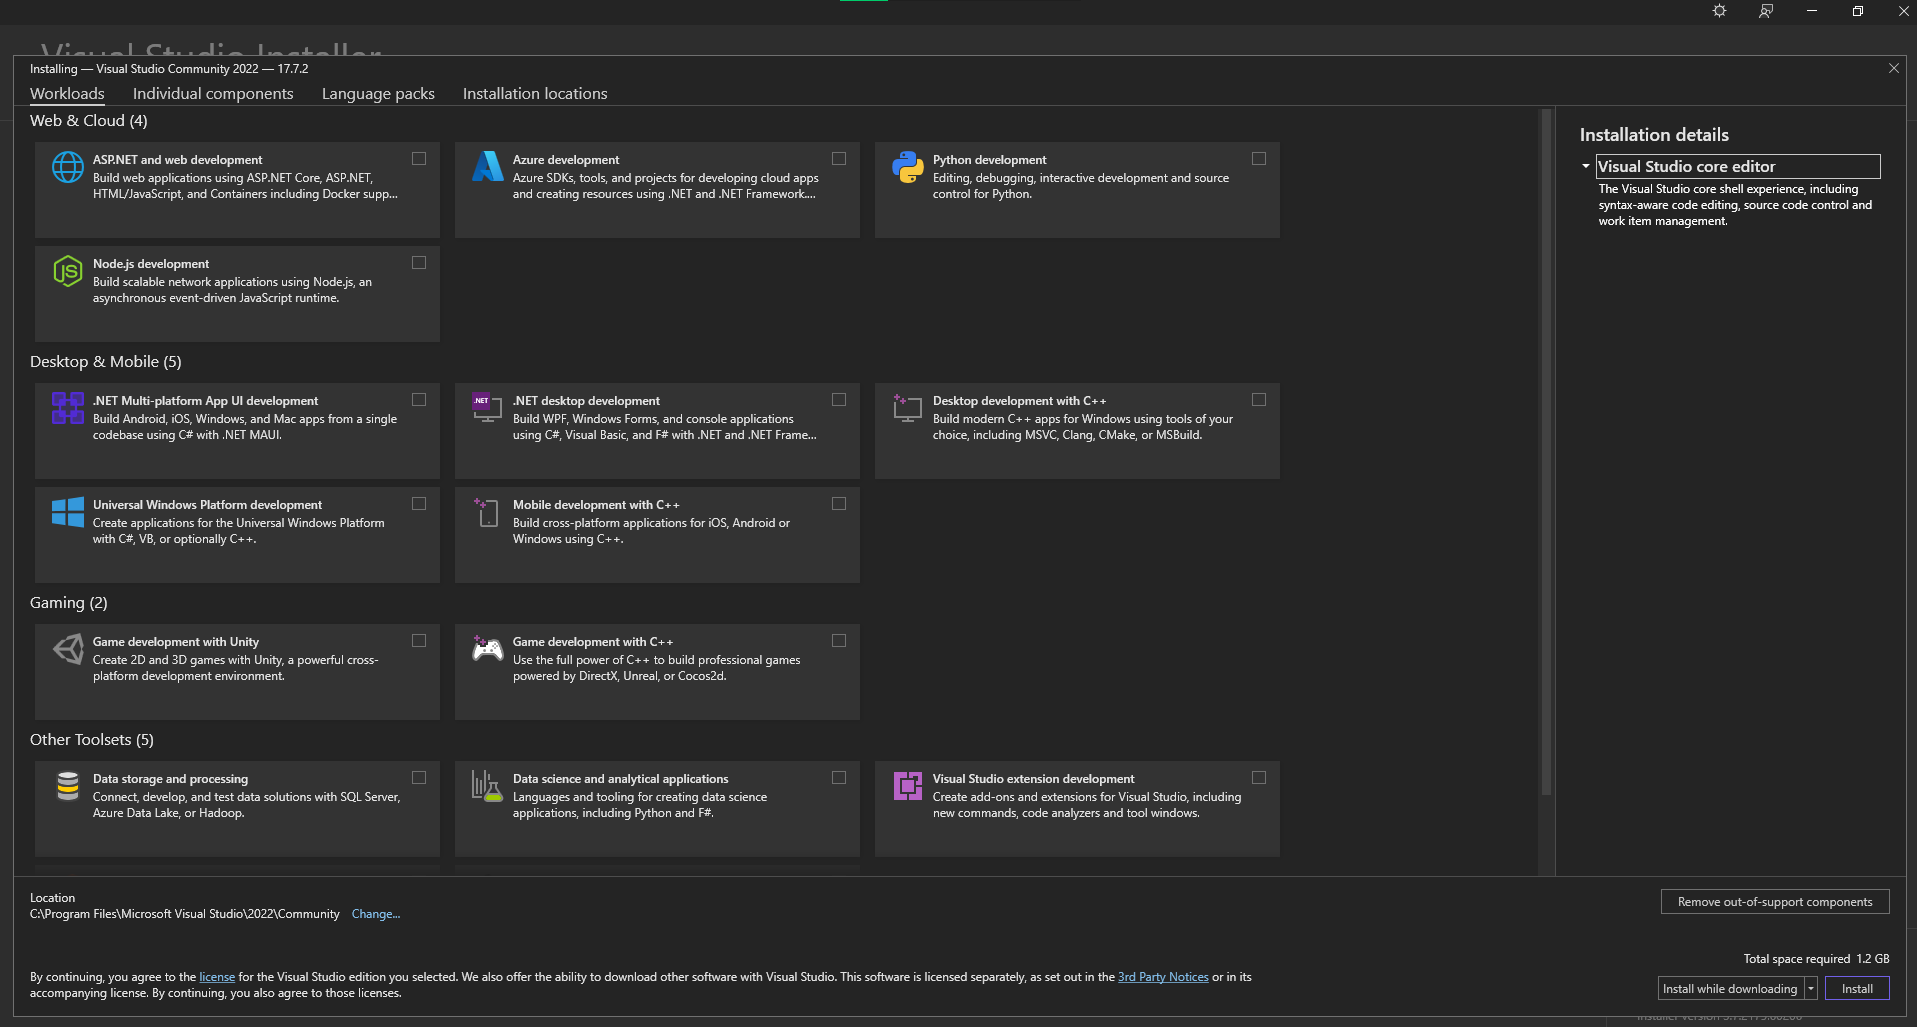This screenshot has height=1027, width=1917.
Task: Check Azure development workload
Action: (x=839, y=159)
